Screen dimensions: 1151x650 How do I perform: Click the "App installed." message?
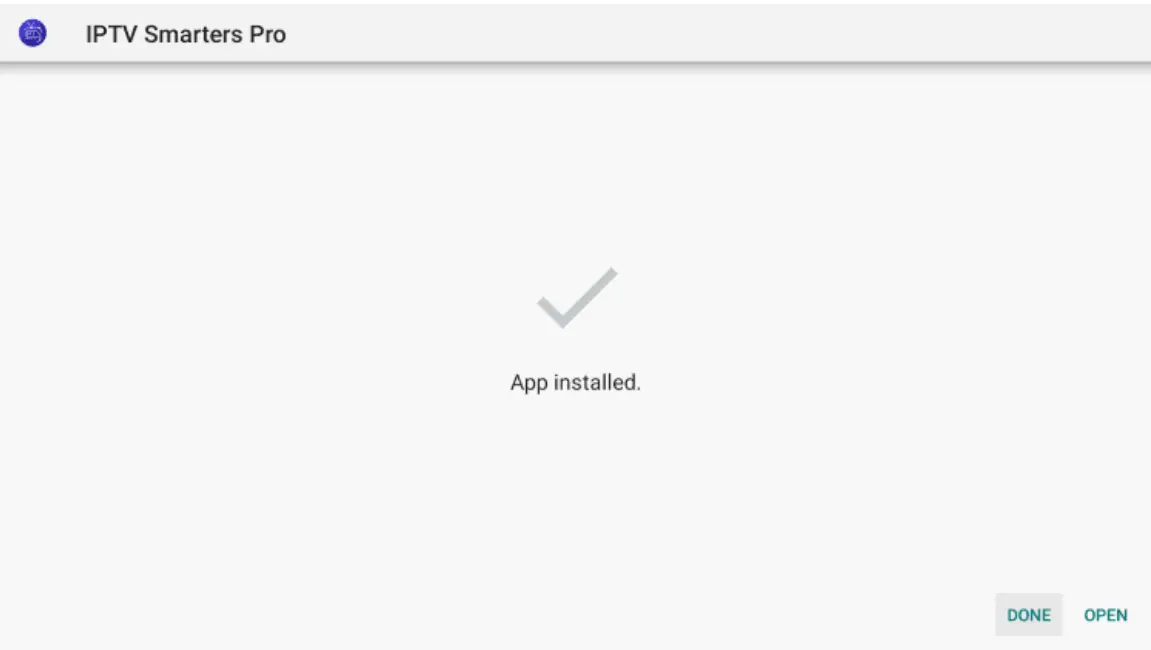575,382
